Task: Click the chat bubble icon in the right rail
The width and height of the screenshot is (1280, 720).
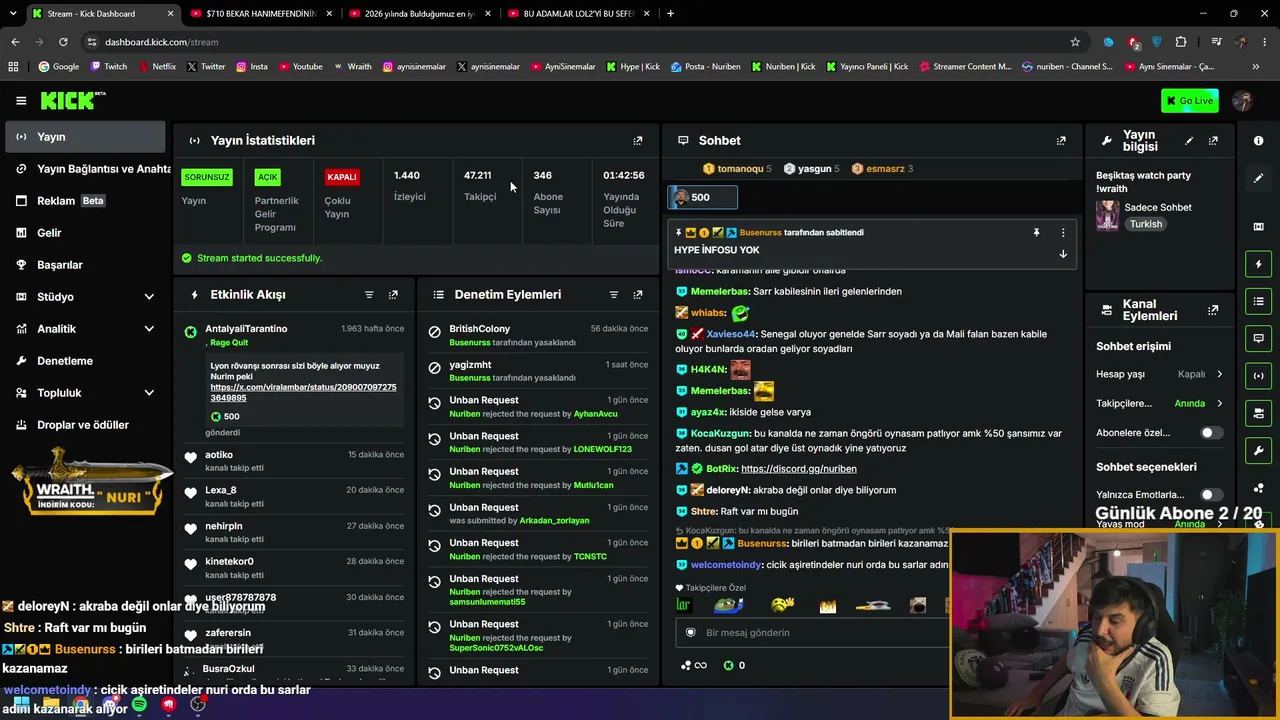Action: [1258, 338]
